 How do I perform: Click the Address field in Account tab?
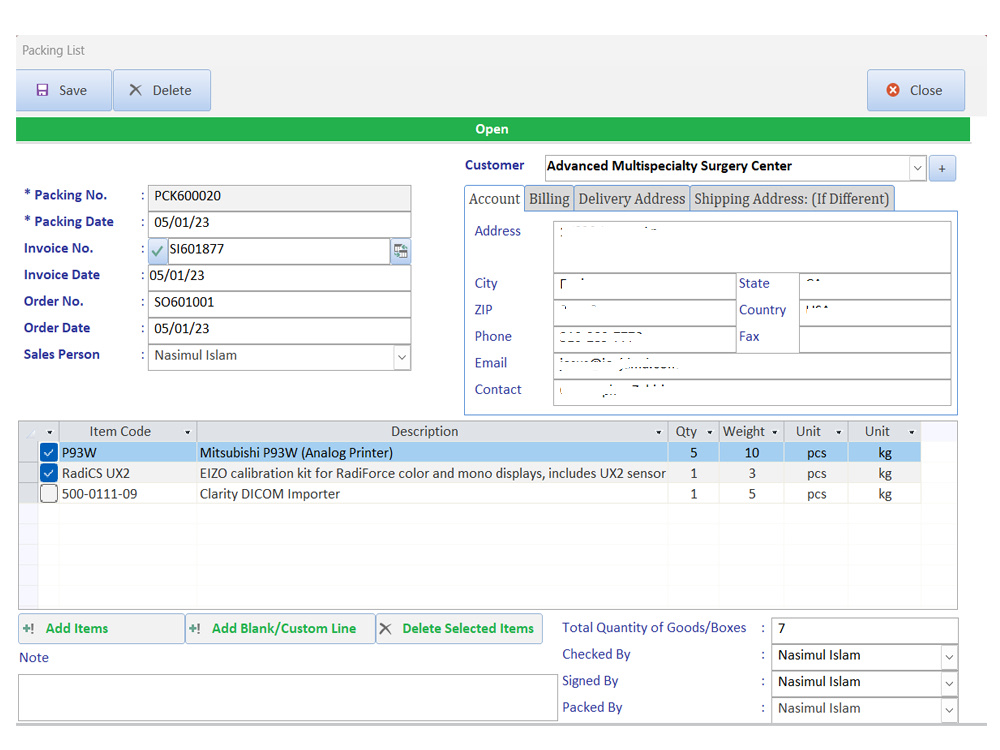[752, 247]
